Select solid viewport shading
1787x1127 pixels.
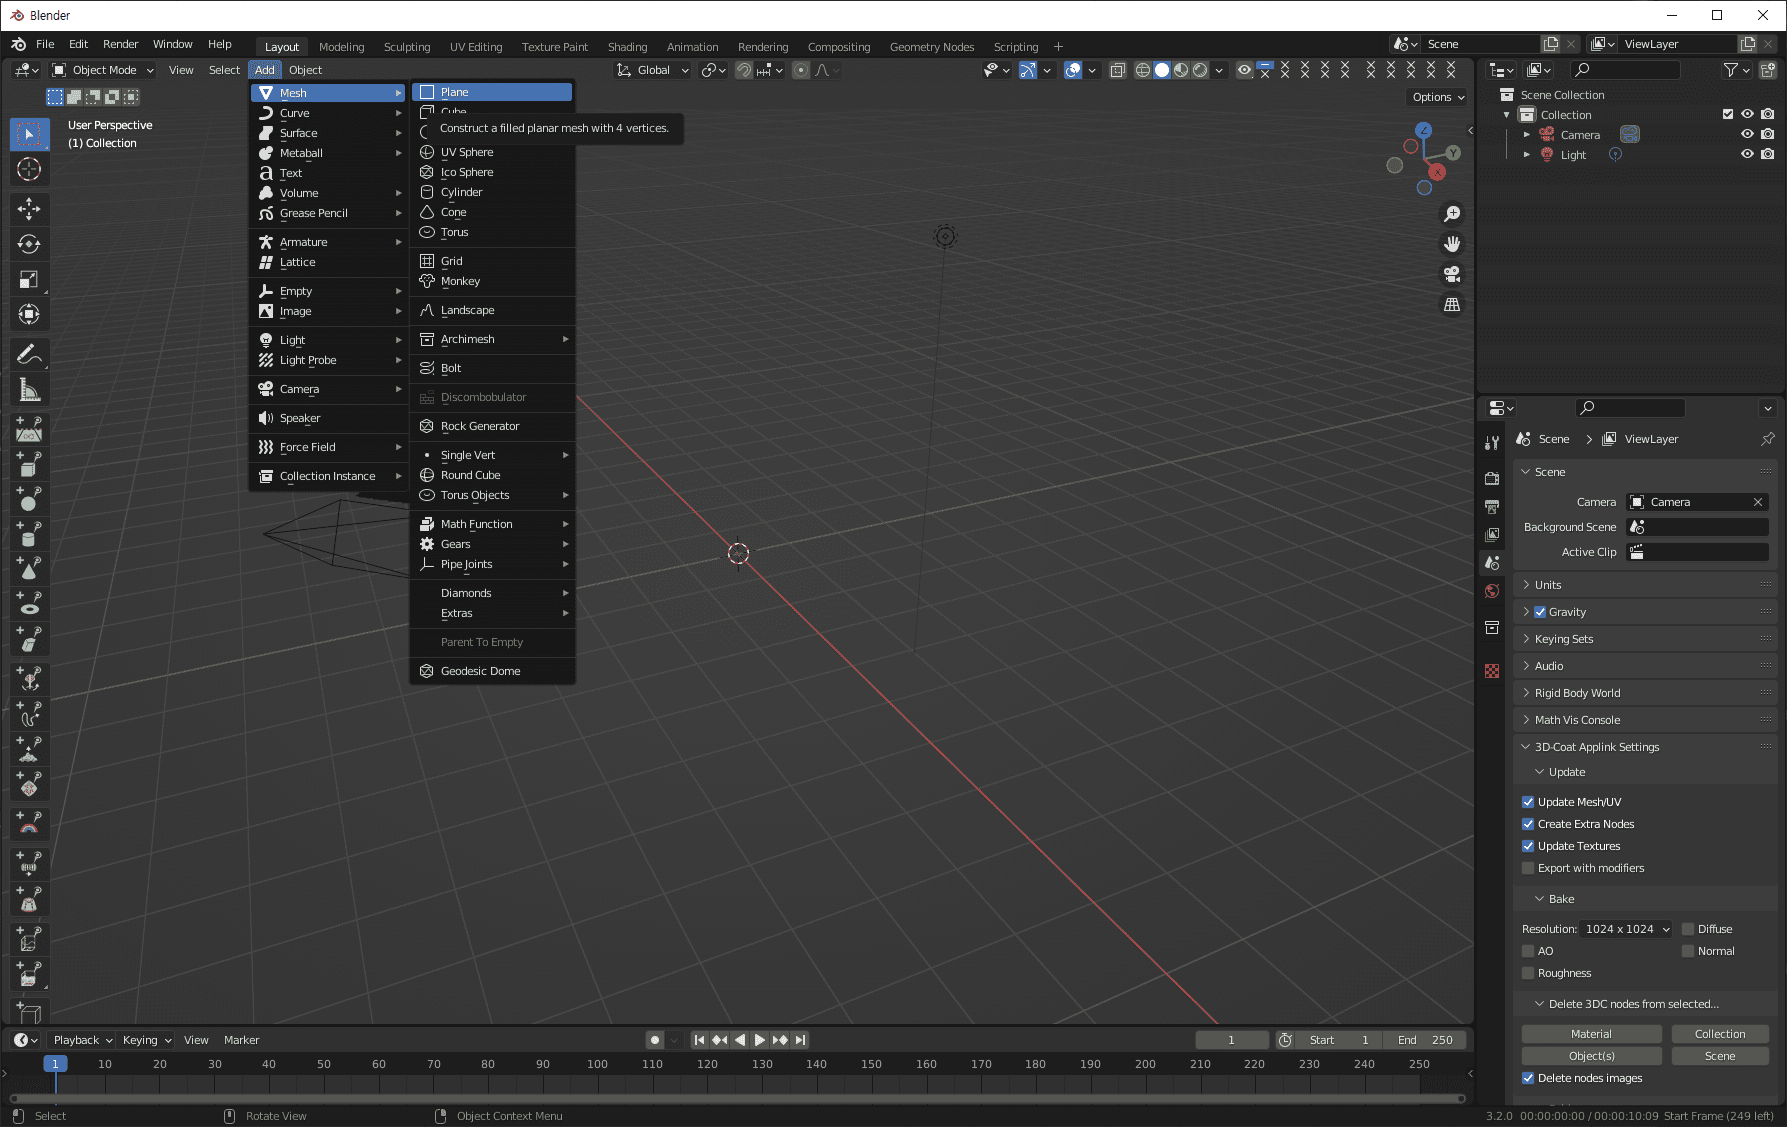click(1162, 70)
